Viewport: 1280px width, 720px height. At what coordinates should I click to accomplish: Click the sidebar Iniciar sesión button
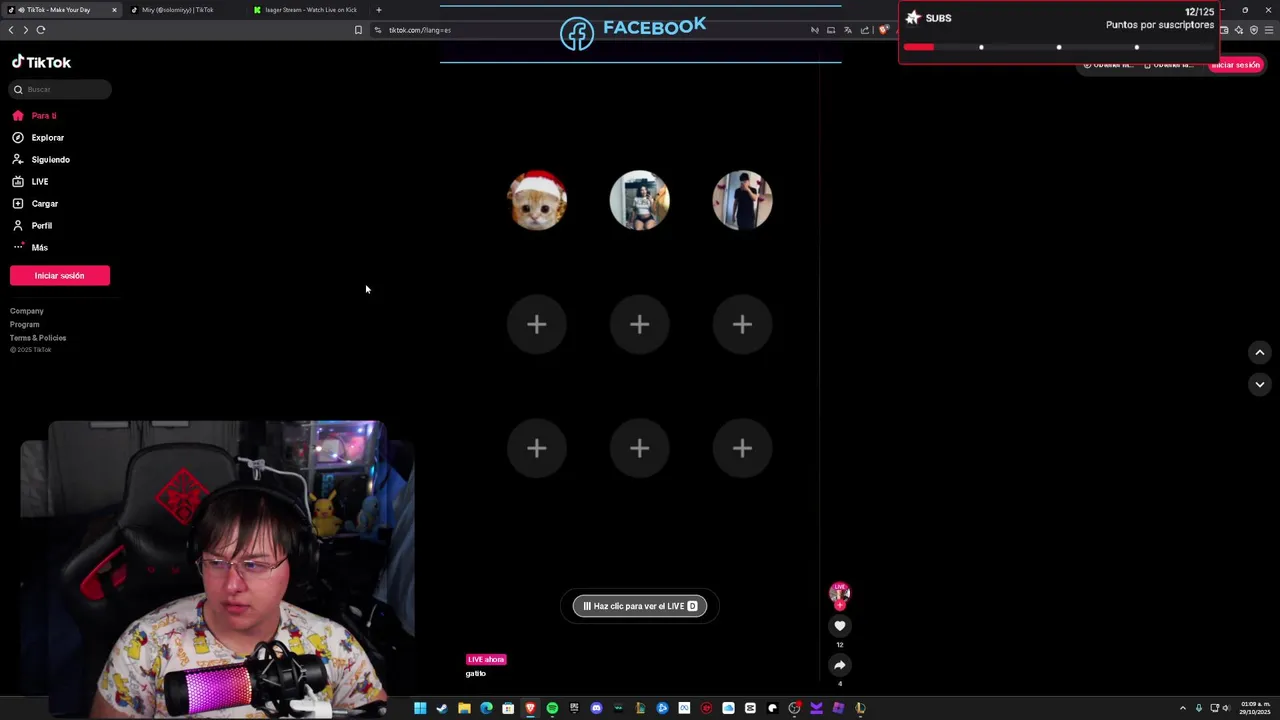coord(60,276)
